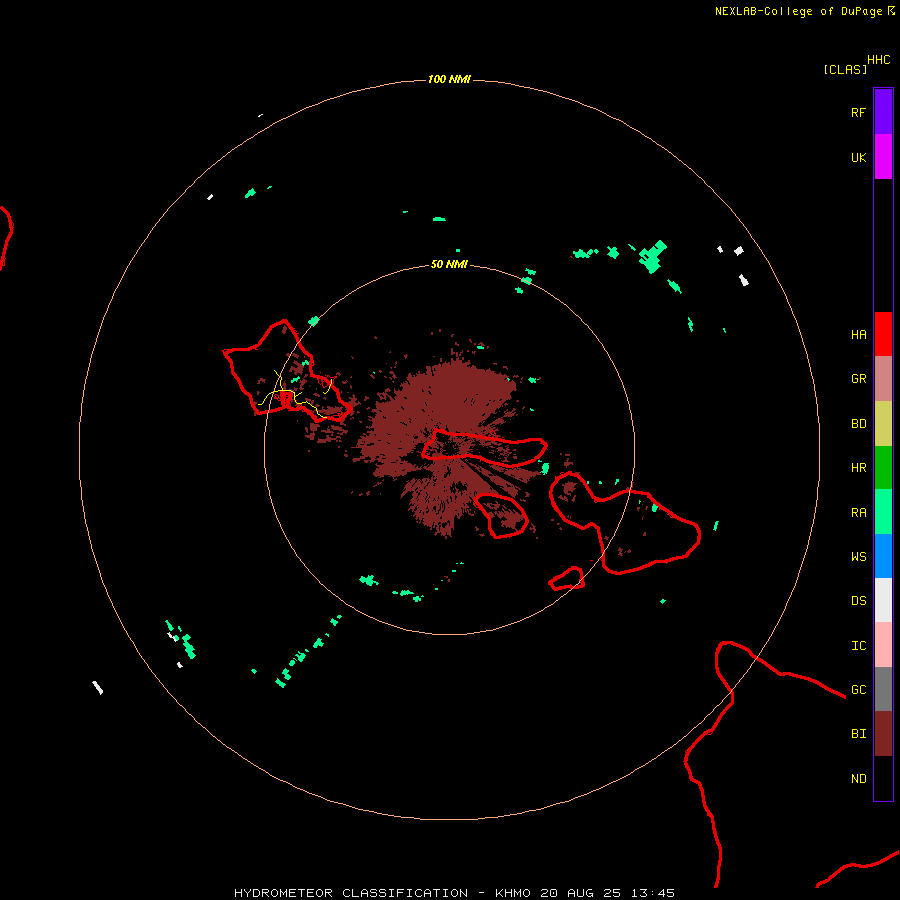Image resolution: width=900 pixels, height=900 pixels.
Task: Click the 20 AUG 25 date text
Action: 580,893
